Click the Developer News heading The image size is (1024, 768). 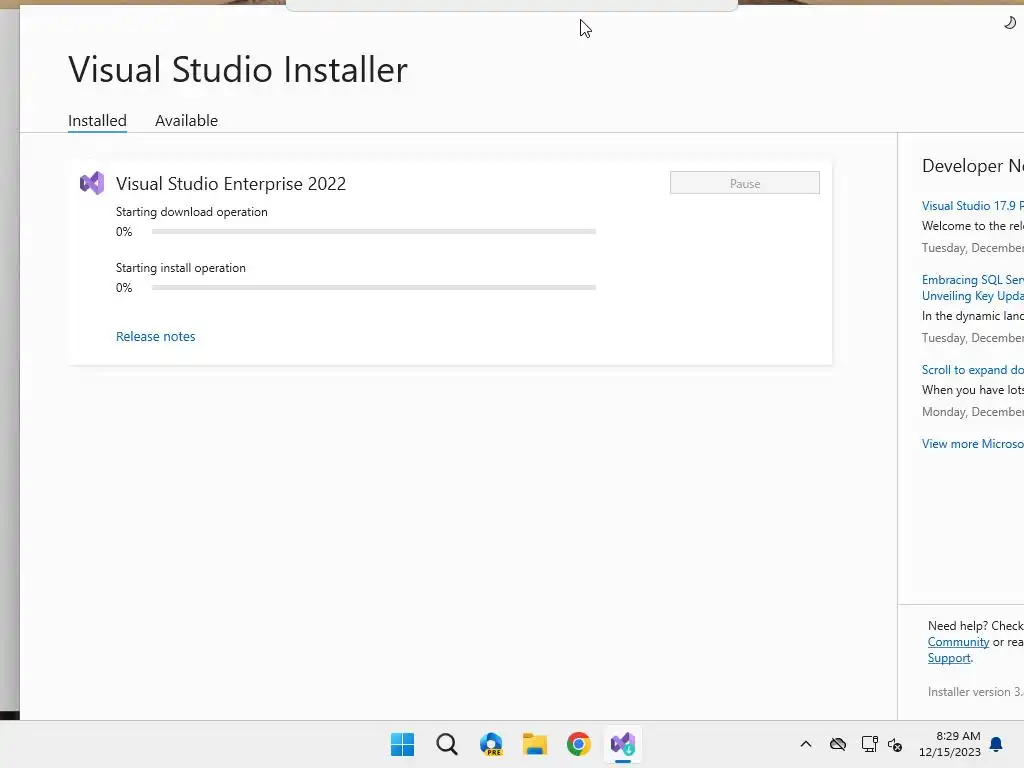pyautogui.click(x=972, y=166)
